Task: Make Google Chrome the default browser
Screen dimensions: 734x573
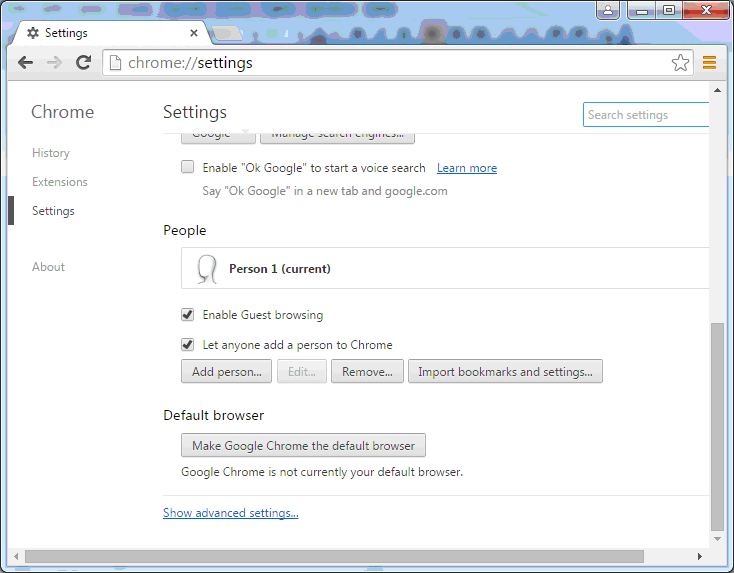Action: pos(303,445)
